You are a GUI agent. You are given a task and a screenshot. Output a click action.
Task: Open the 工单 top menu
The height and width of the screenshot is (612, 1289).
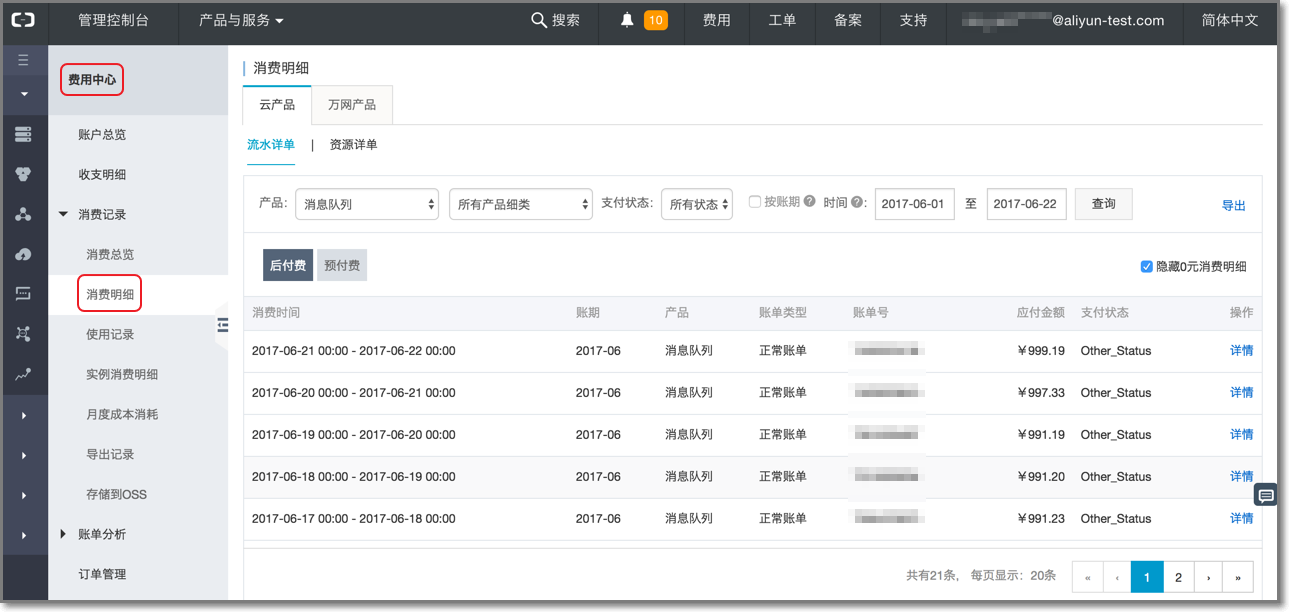[782, 20]
